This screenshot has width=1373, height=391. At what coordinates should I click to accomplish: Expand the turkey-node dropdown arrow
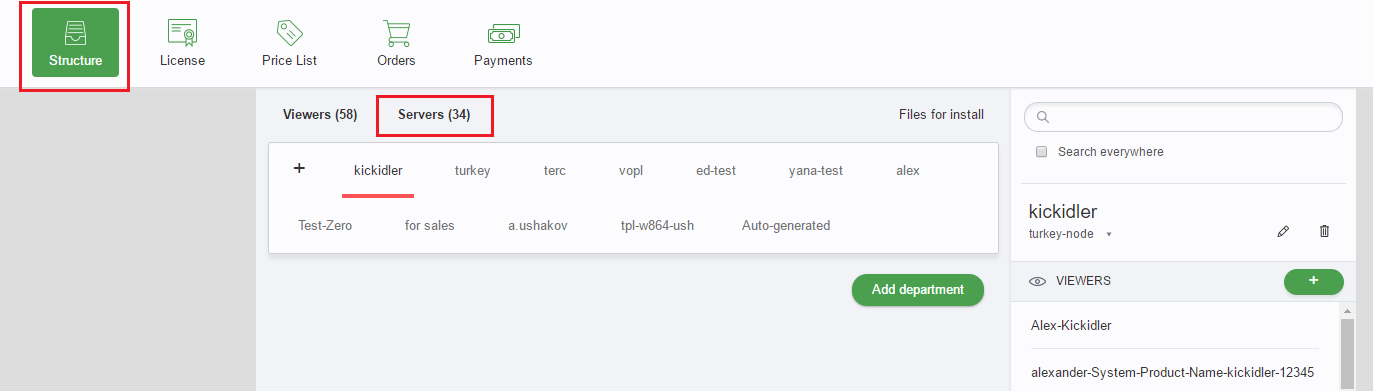(1109, 234)
